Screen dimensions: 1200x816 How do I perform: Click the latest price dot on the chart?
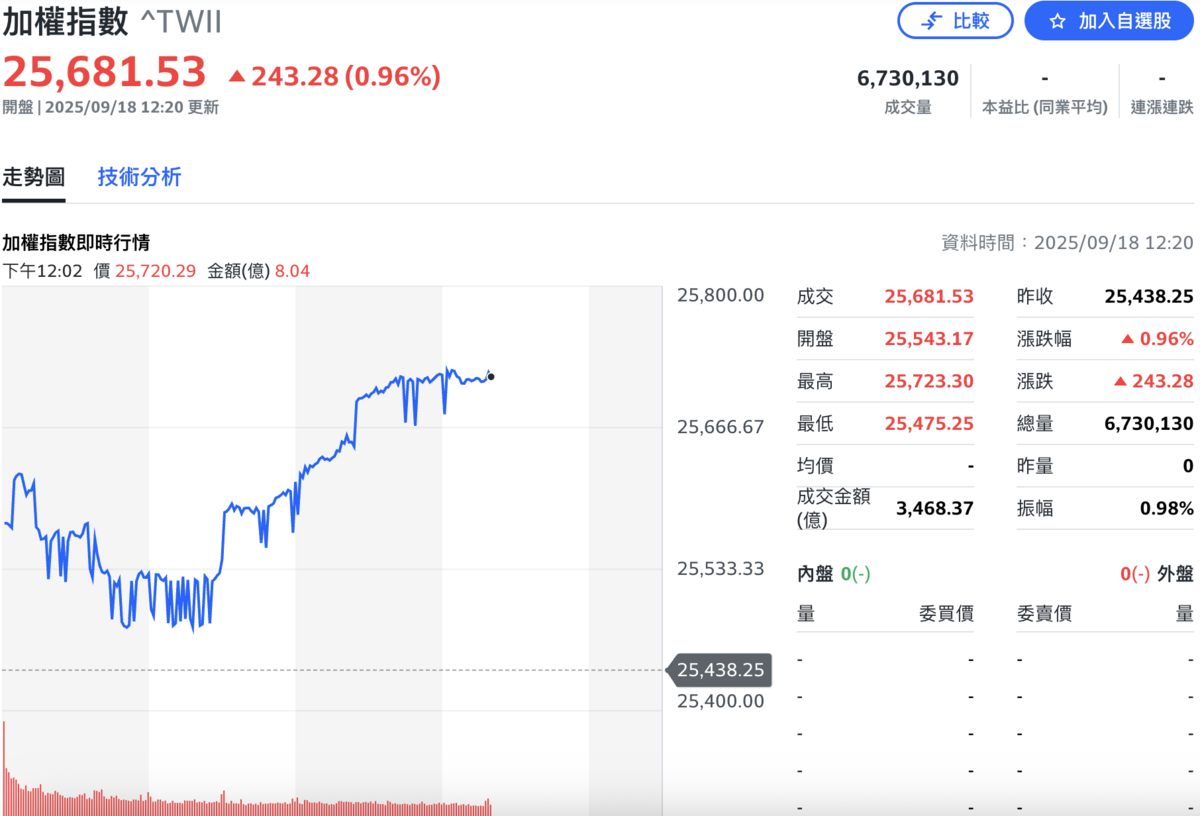tap(491, 375)
